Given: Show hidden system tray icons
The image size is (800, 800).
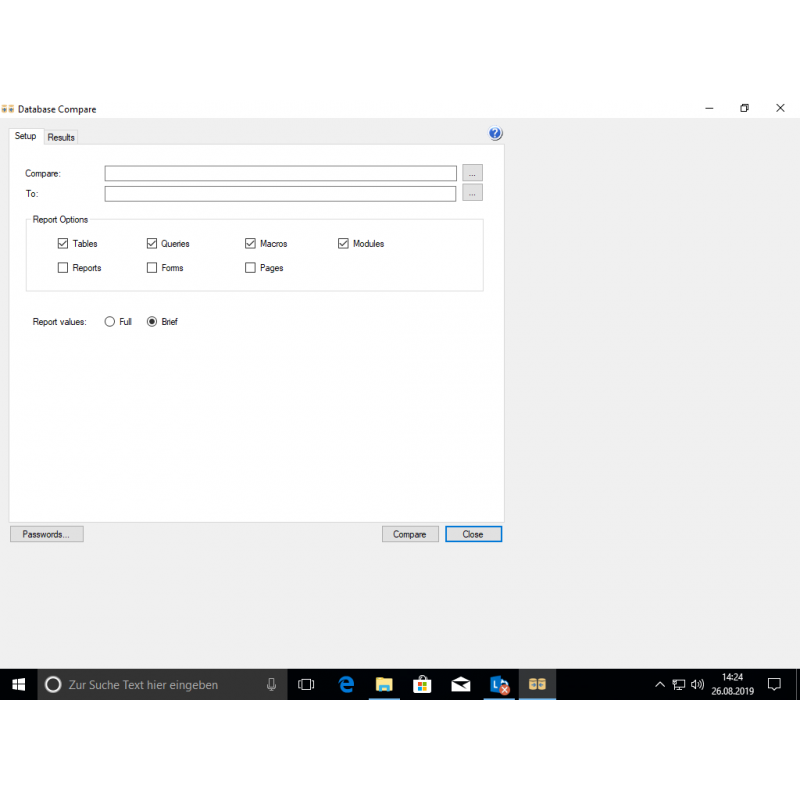Looking at the screenshot, I should pos(659,685).
